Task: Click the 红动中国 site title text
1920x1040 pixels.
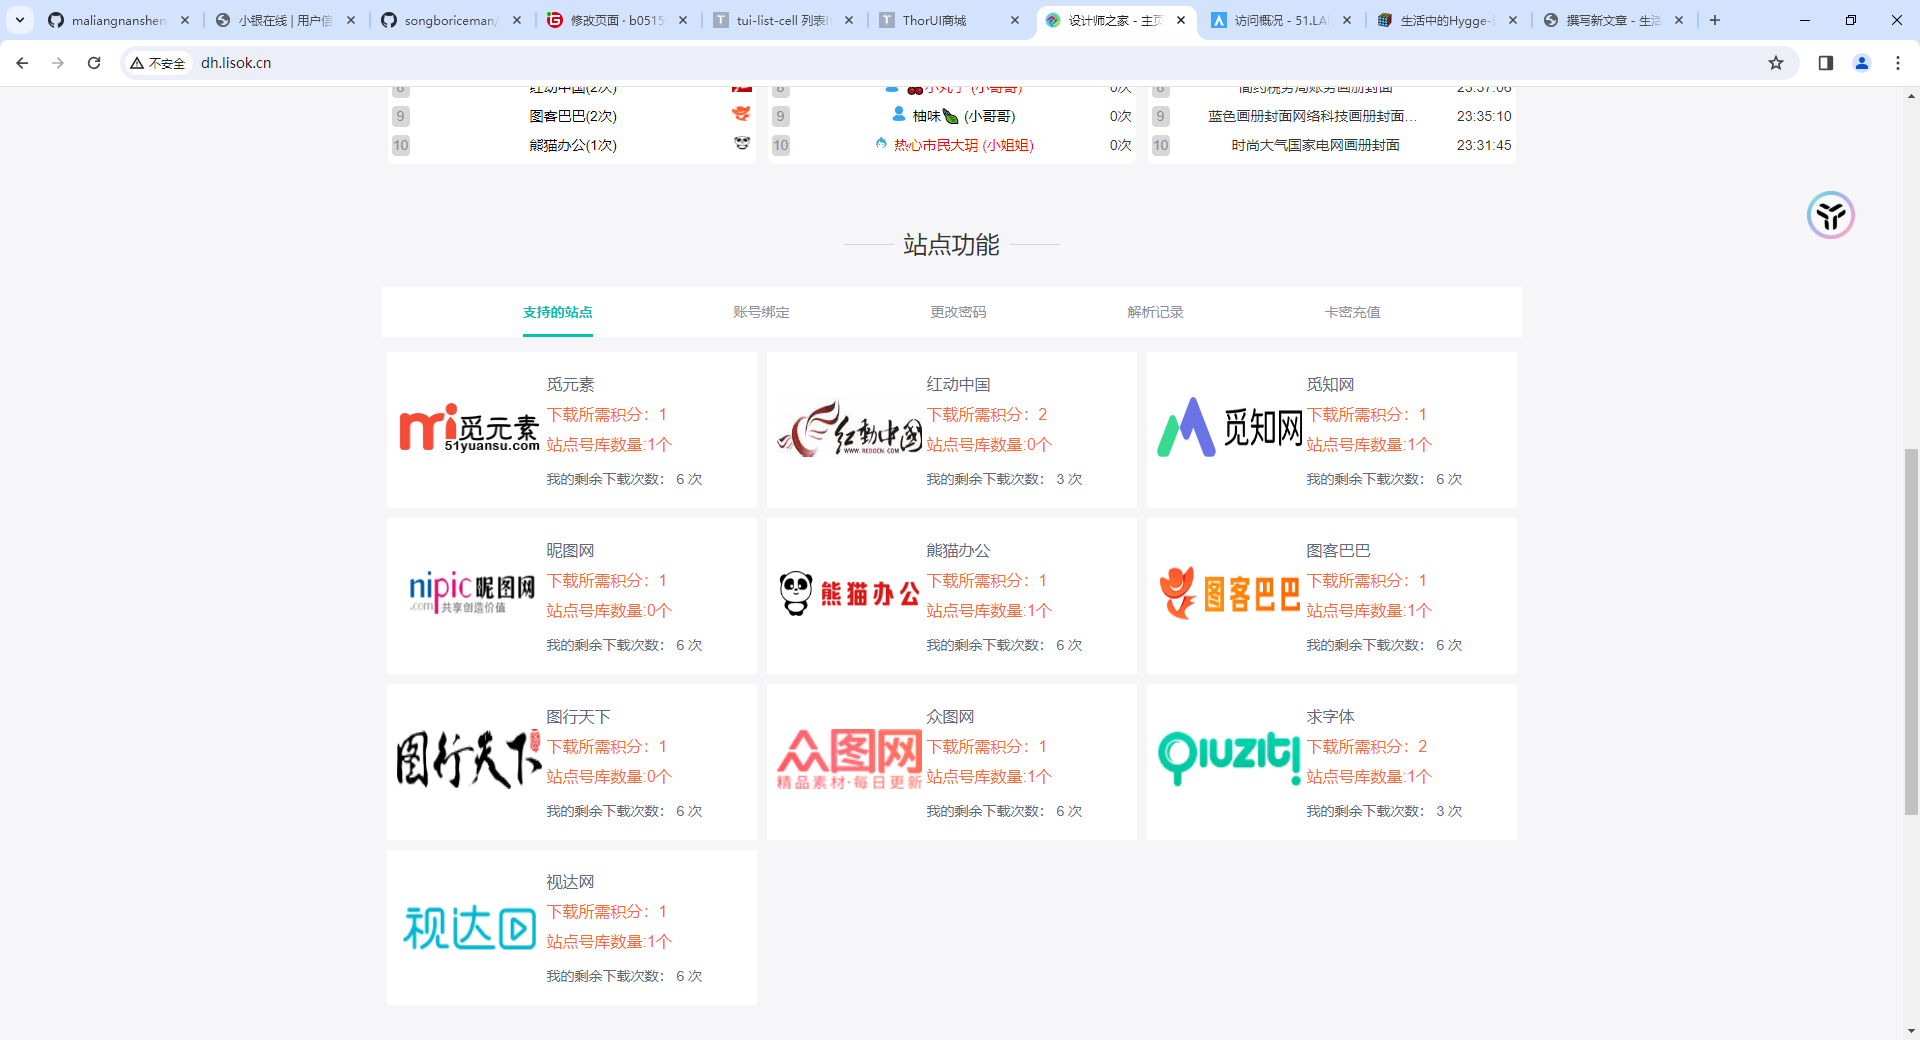Action: tap(958, 384)
